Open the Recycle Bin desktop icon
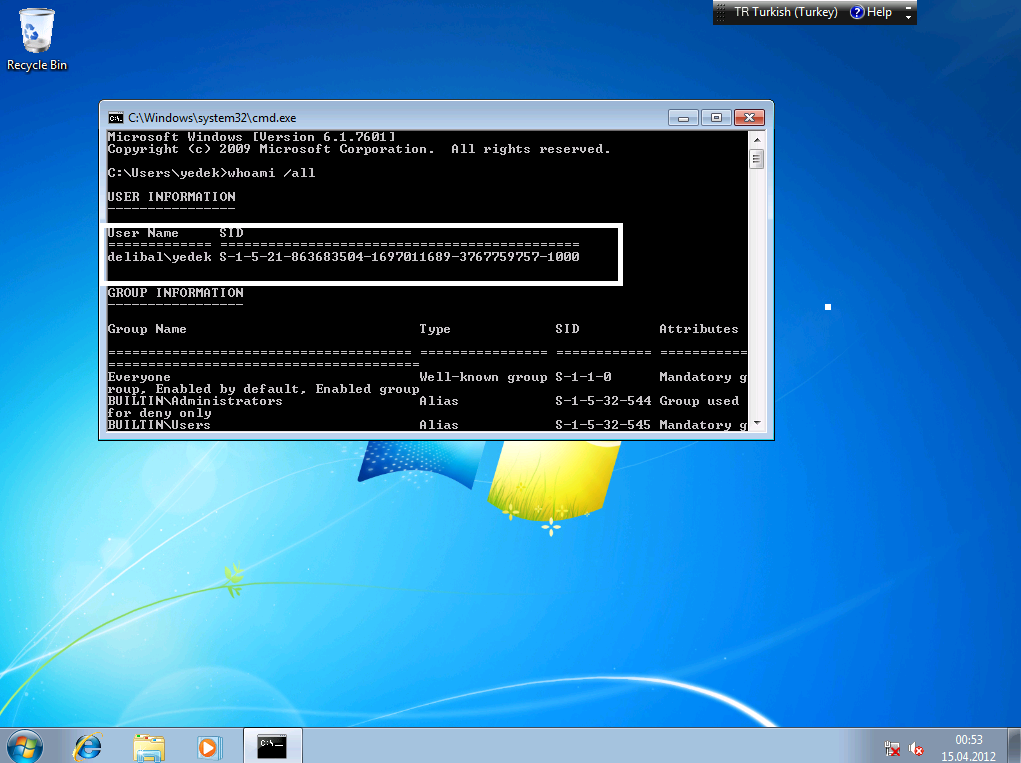The image size is (1021, 763). 37,38
